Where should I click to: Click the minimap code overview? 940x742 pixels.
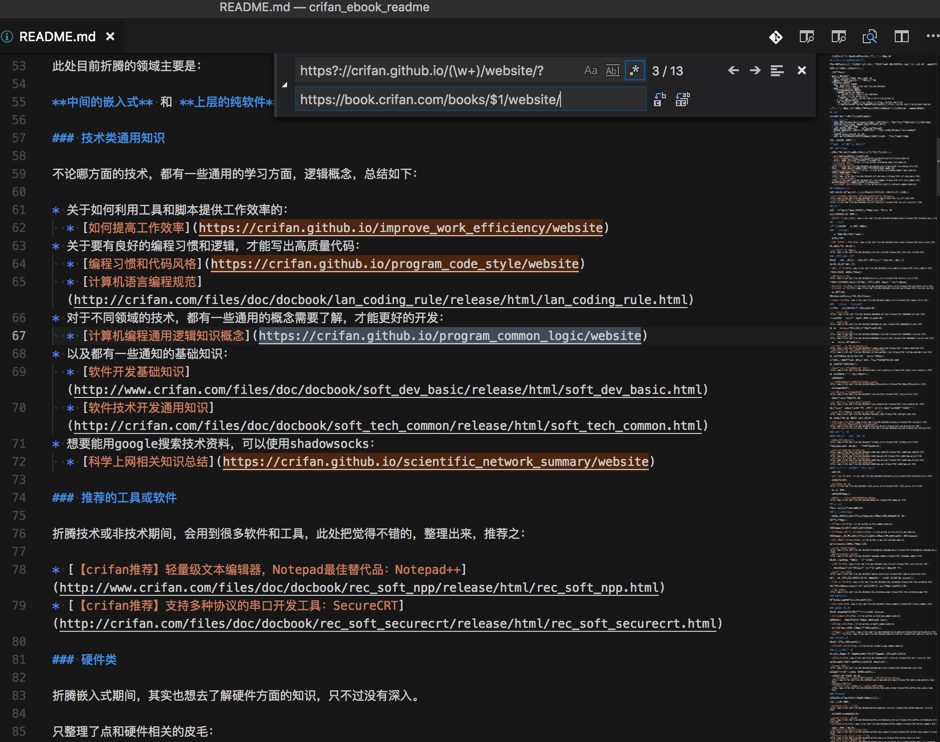click(881, 398)
